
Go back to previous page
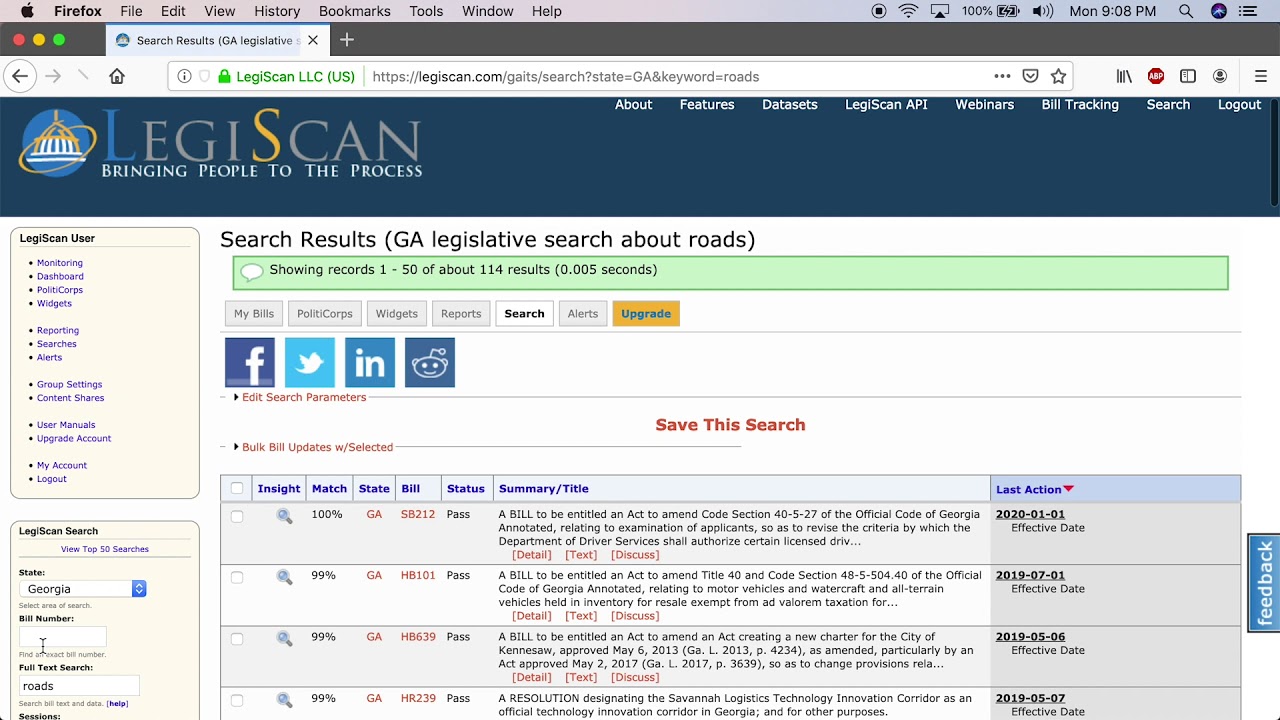point(20,76)
